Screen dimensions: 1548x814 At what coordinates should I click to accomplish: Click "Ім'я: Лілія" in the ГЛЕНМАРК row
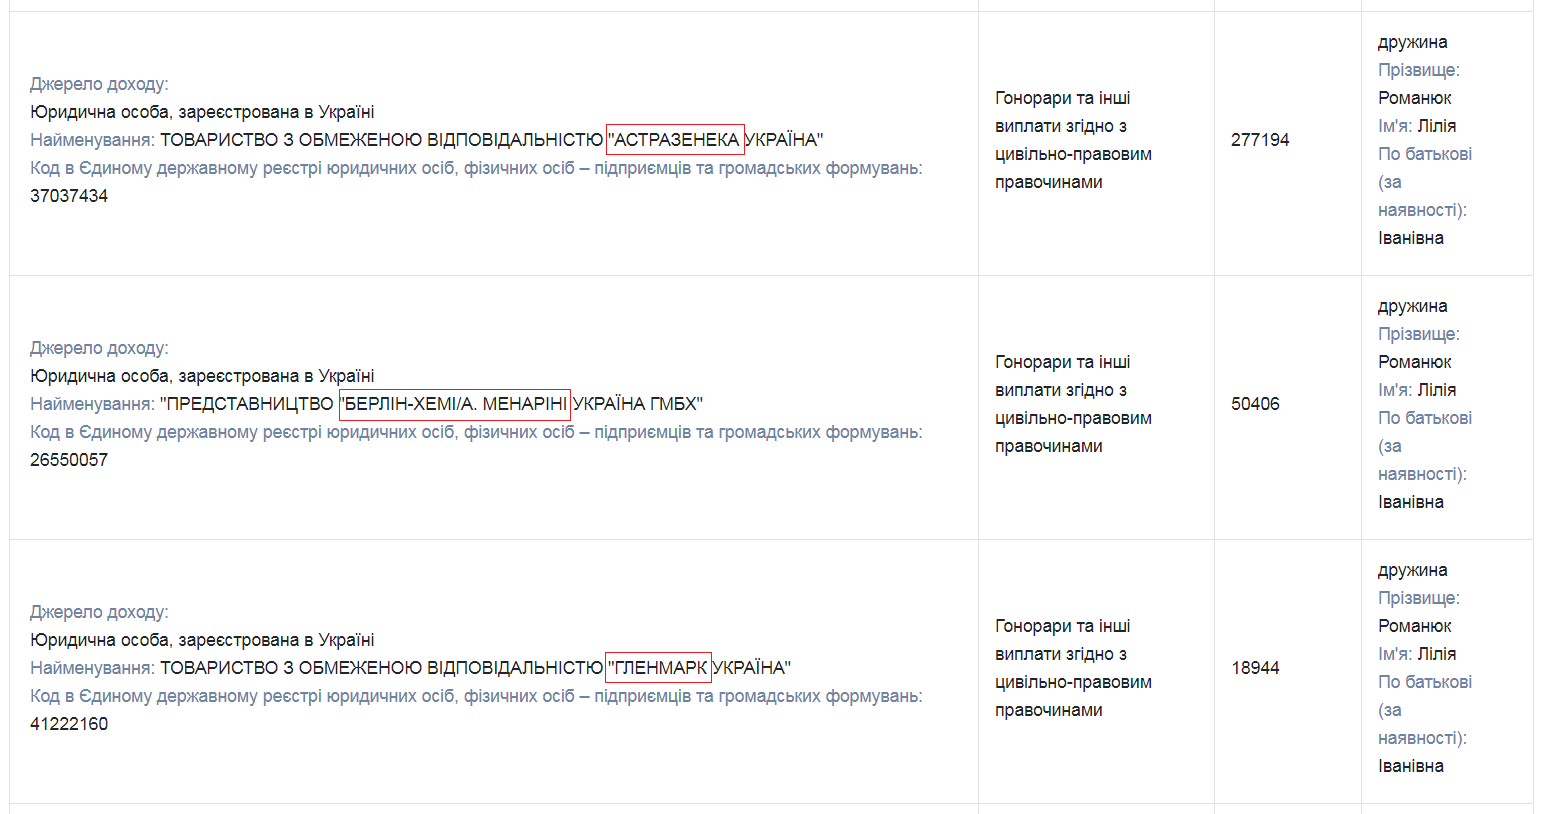click(x=1417, y=654)
